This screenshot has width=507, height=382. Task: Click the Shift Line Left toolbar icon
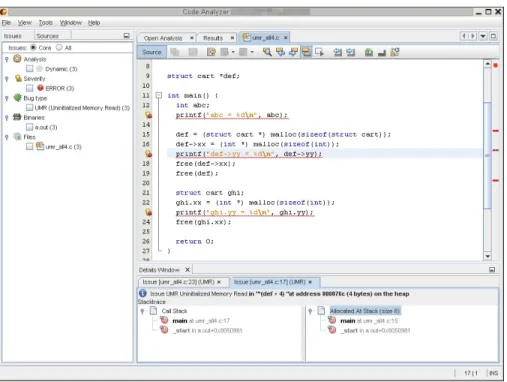pos(337,52)
